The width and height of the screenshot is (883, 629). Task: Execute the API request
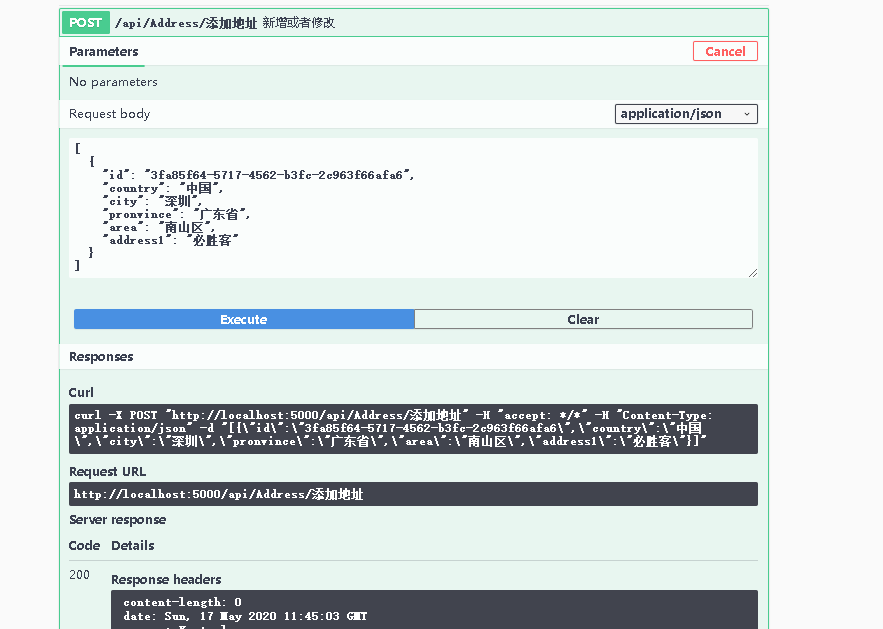click(x=244, y=319)
